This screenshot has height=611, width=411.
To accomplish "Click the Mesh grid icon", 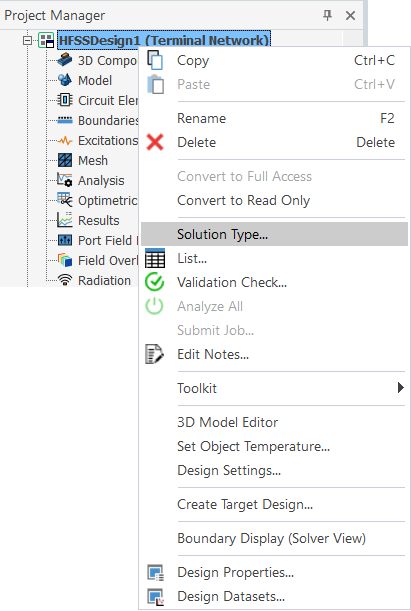I will tap(65, 160).
